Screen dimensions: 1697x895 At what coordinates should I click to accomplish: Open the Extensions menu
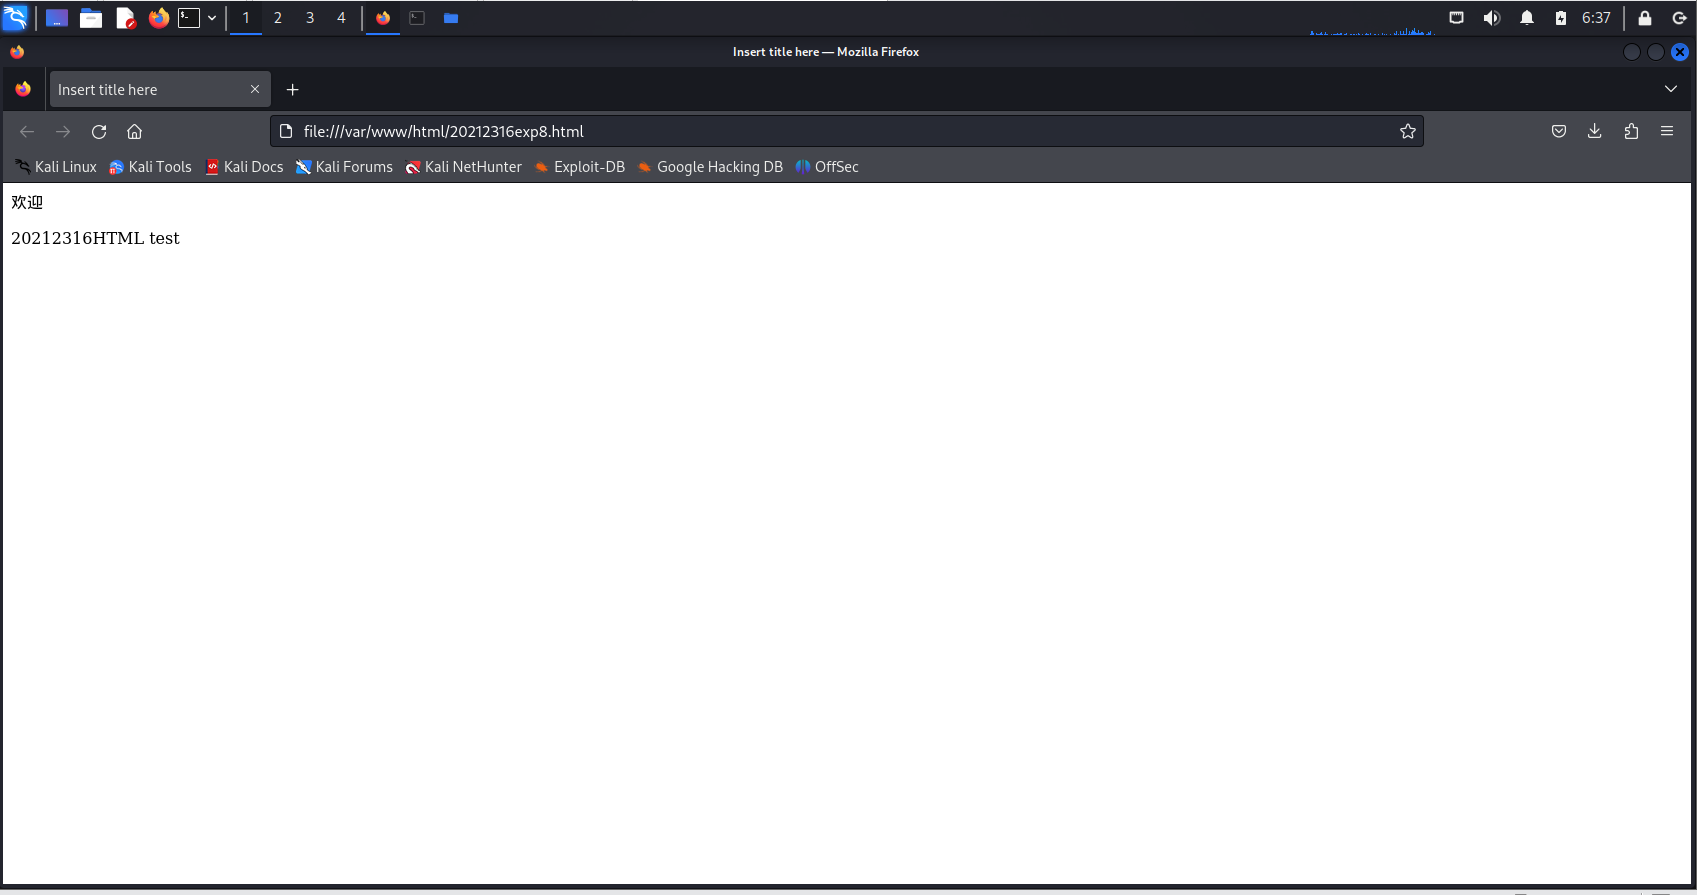[x=1630, y=131]
